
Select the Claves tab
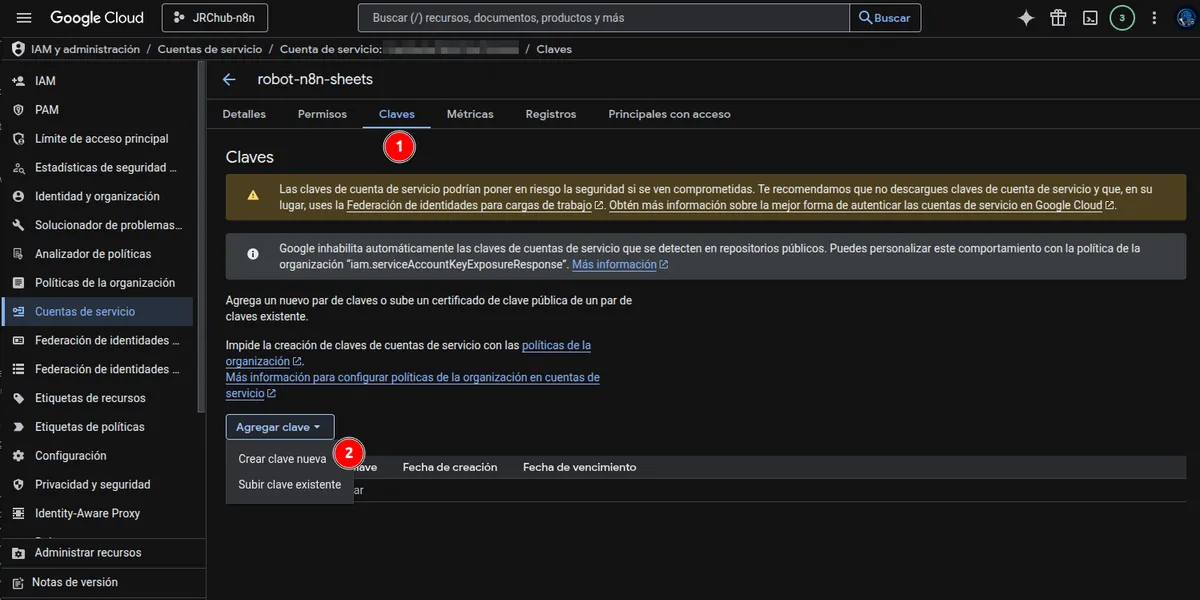(x=397, y=114)
